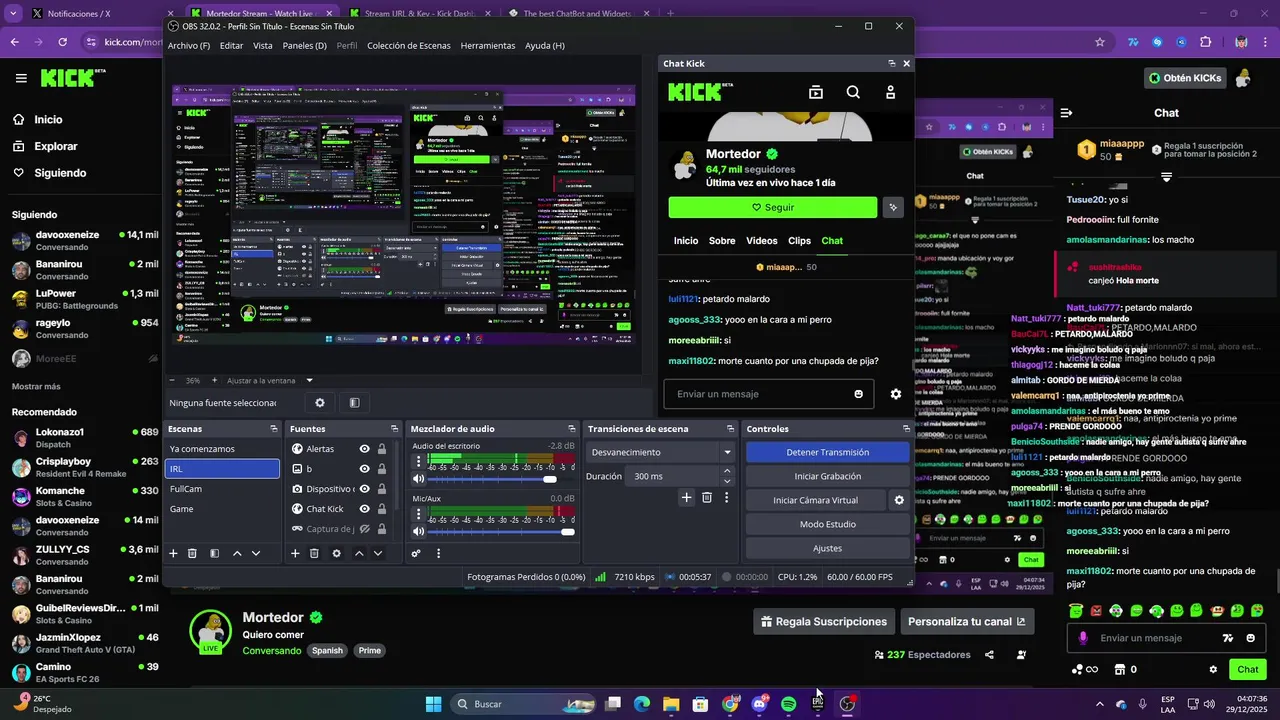Add a new source in Fuentes panel
The height and width of the screenshot is (720, 1280).
pyautogui.click(x=295, y=553)
